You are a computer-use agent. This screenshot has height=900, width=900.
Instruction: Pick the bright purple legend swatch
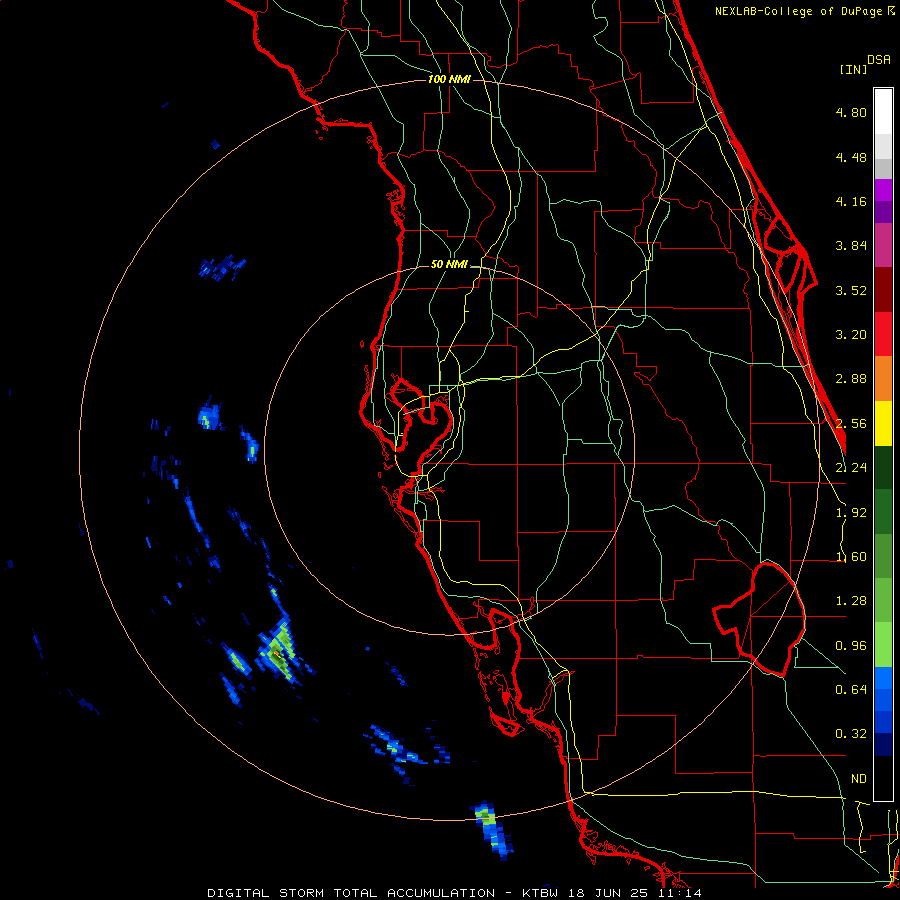click(x=883, y=190)
